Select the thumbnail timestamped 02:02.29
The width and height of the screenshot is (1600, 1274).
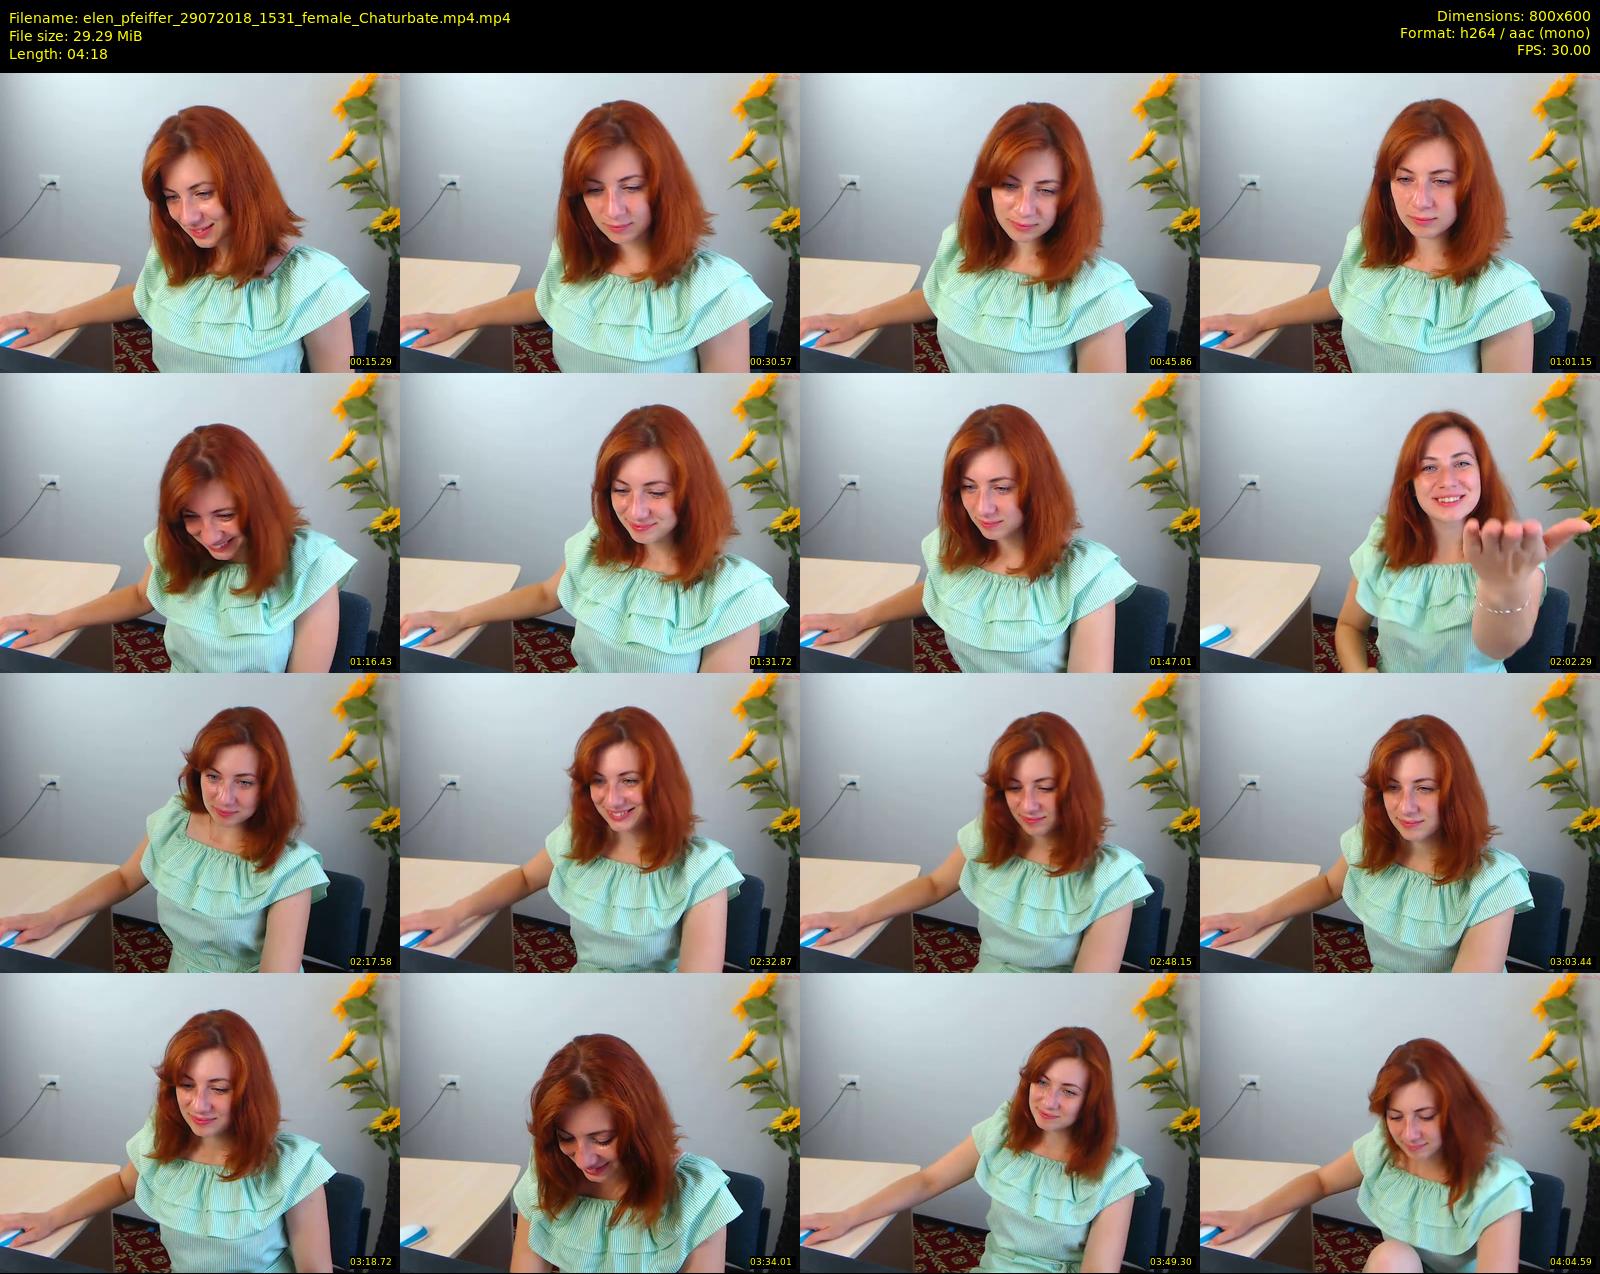tap(1400, 522)
